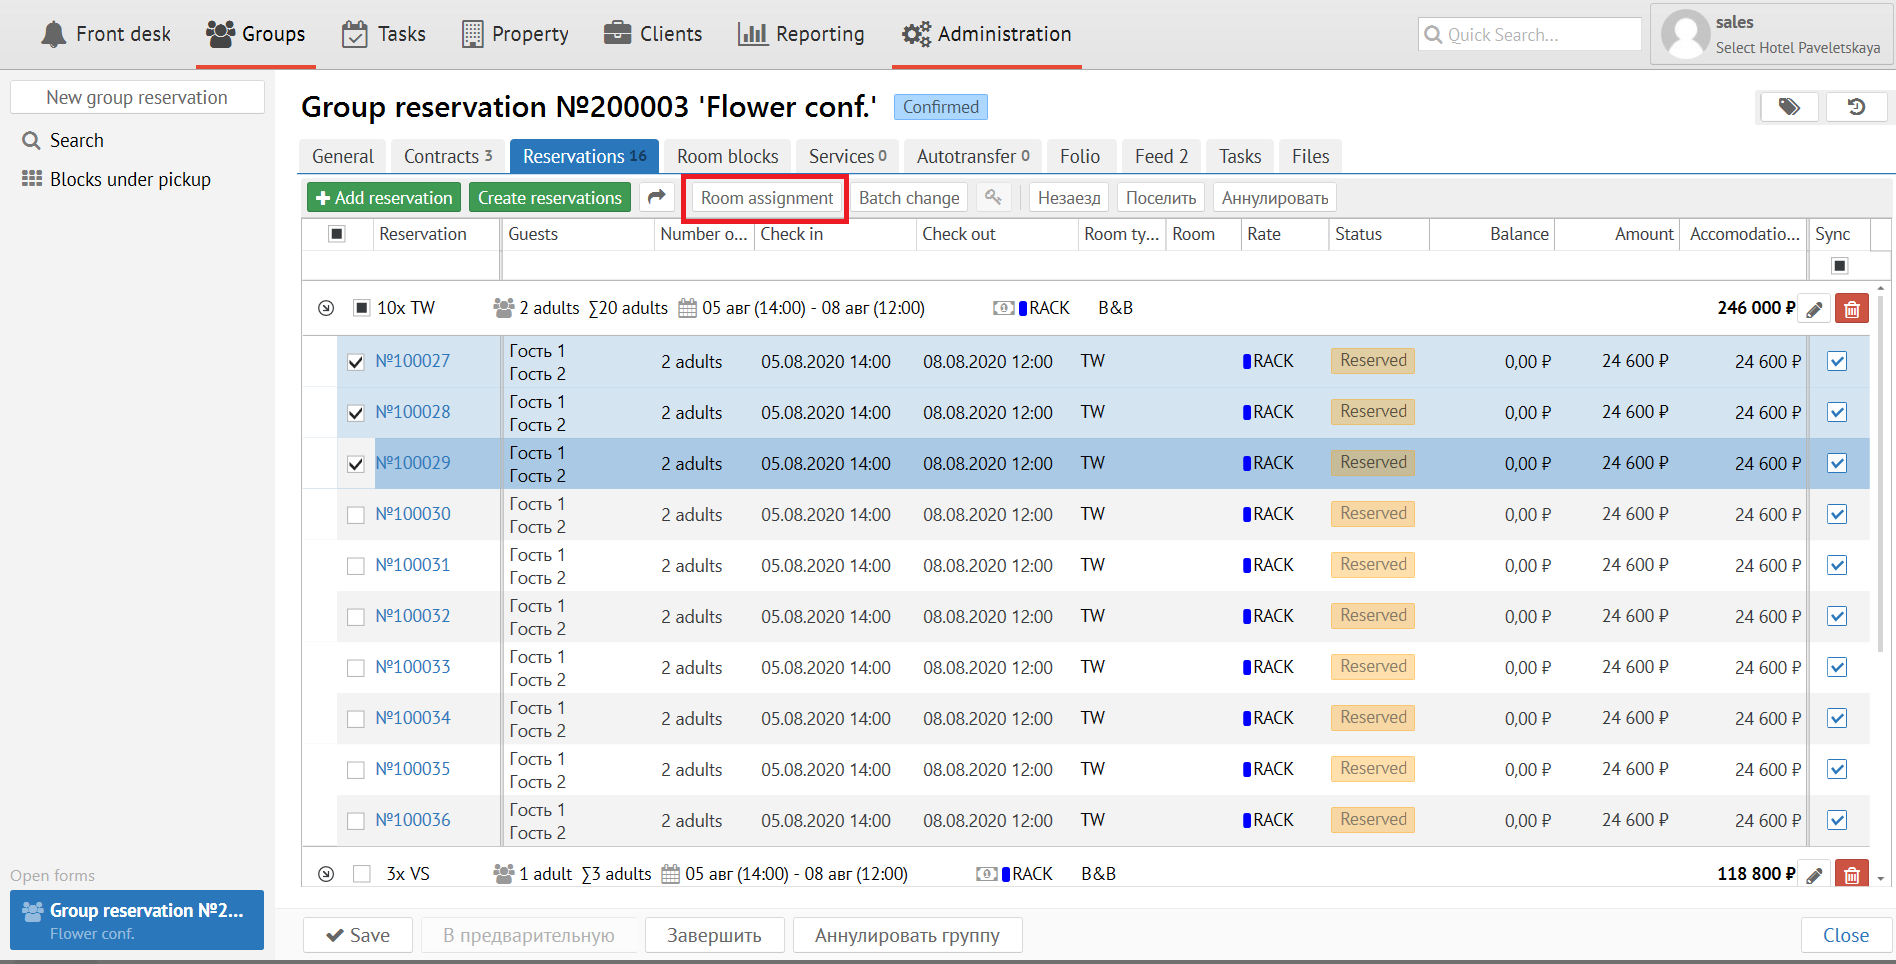Select reservation №100030 checkbox
1896x964 pixels.
(356, 515)
